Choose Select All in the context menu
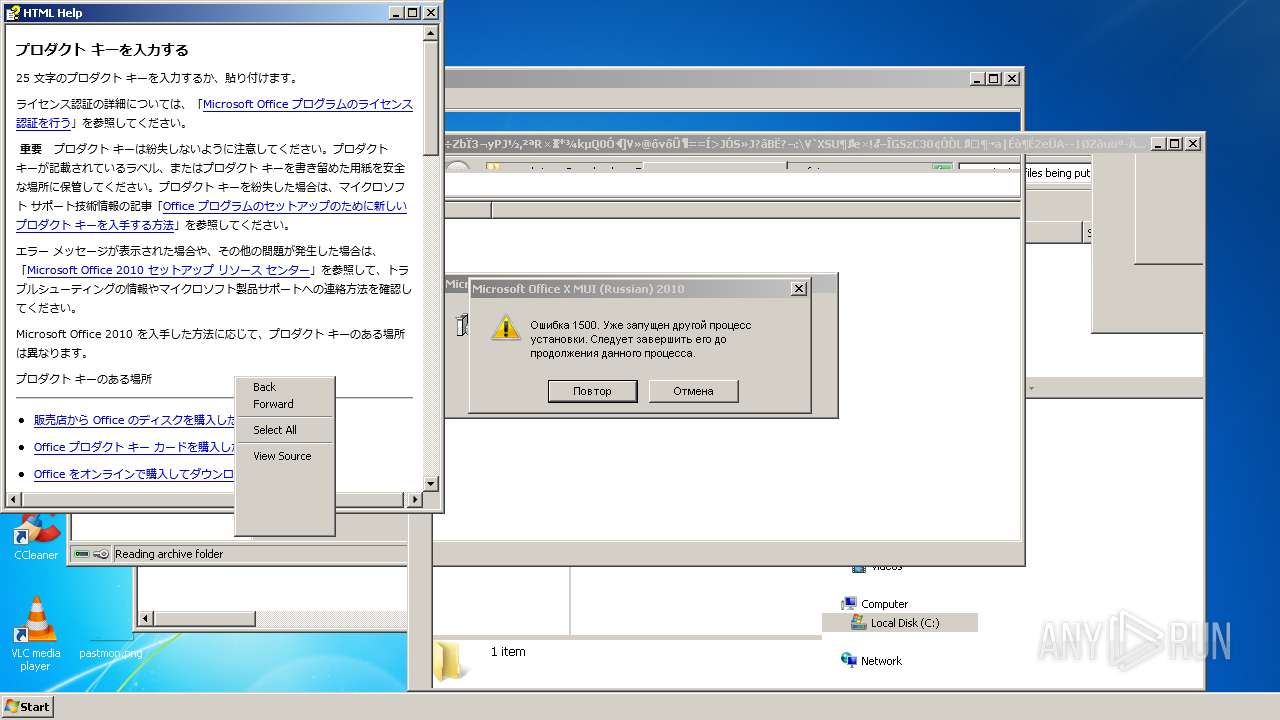Viewport: 1280px width, 720px height. (x=275, y=430)
